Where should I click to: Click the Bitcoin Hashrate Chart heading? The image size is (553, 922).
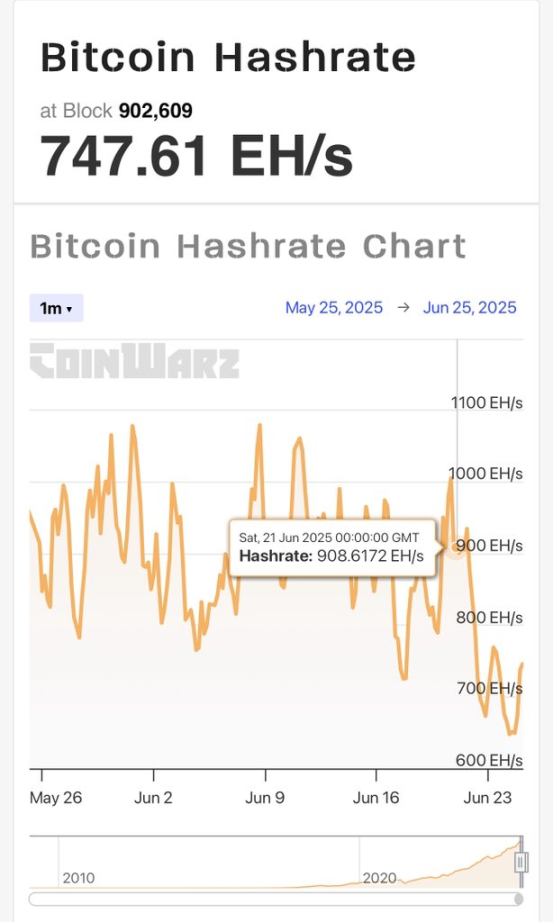tap(248, 246)
